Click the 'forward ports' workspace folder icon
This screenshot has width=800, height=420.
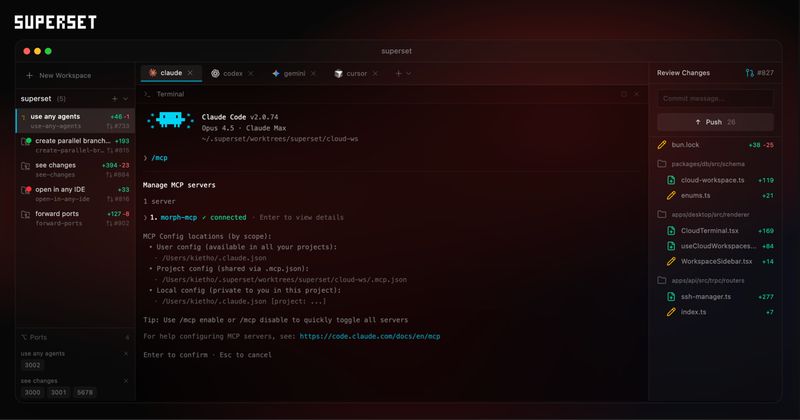click(x=25, y=214)
